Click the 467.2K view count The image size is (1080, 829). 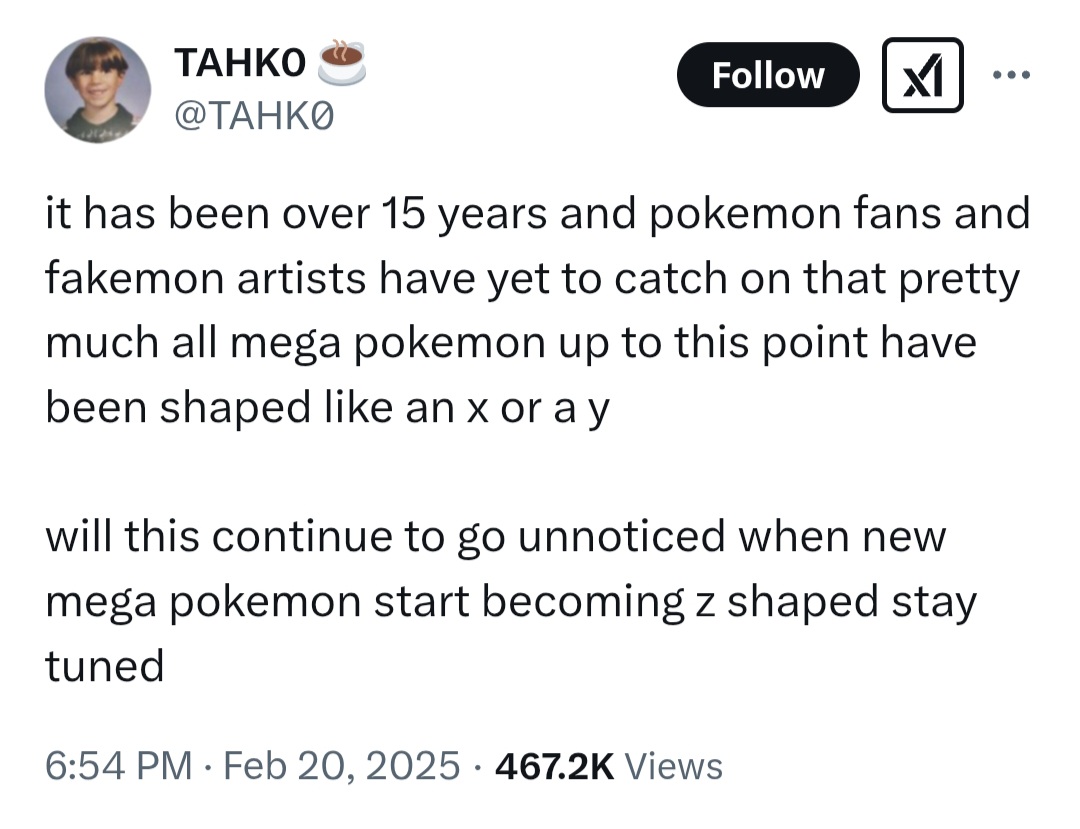click(554, 766)
